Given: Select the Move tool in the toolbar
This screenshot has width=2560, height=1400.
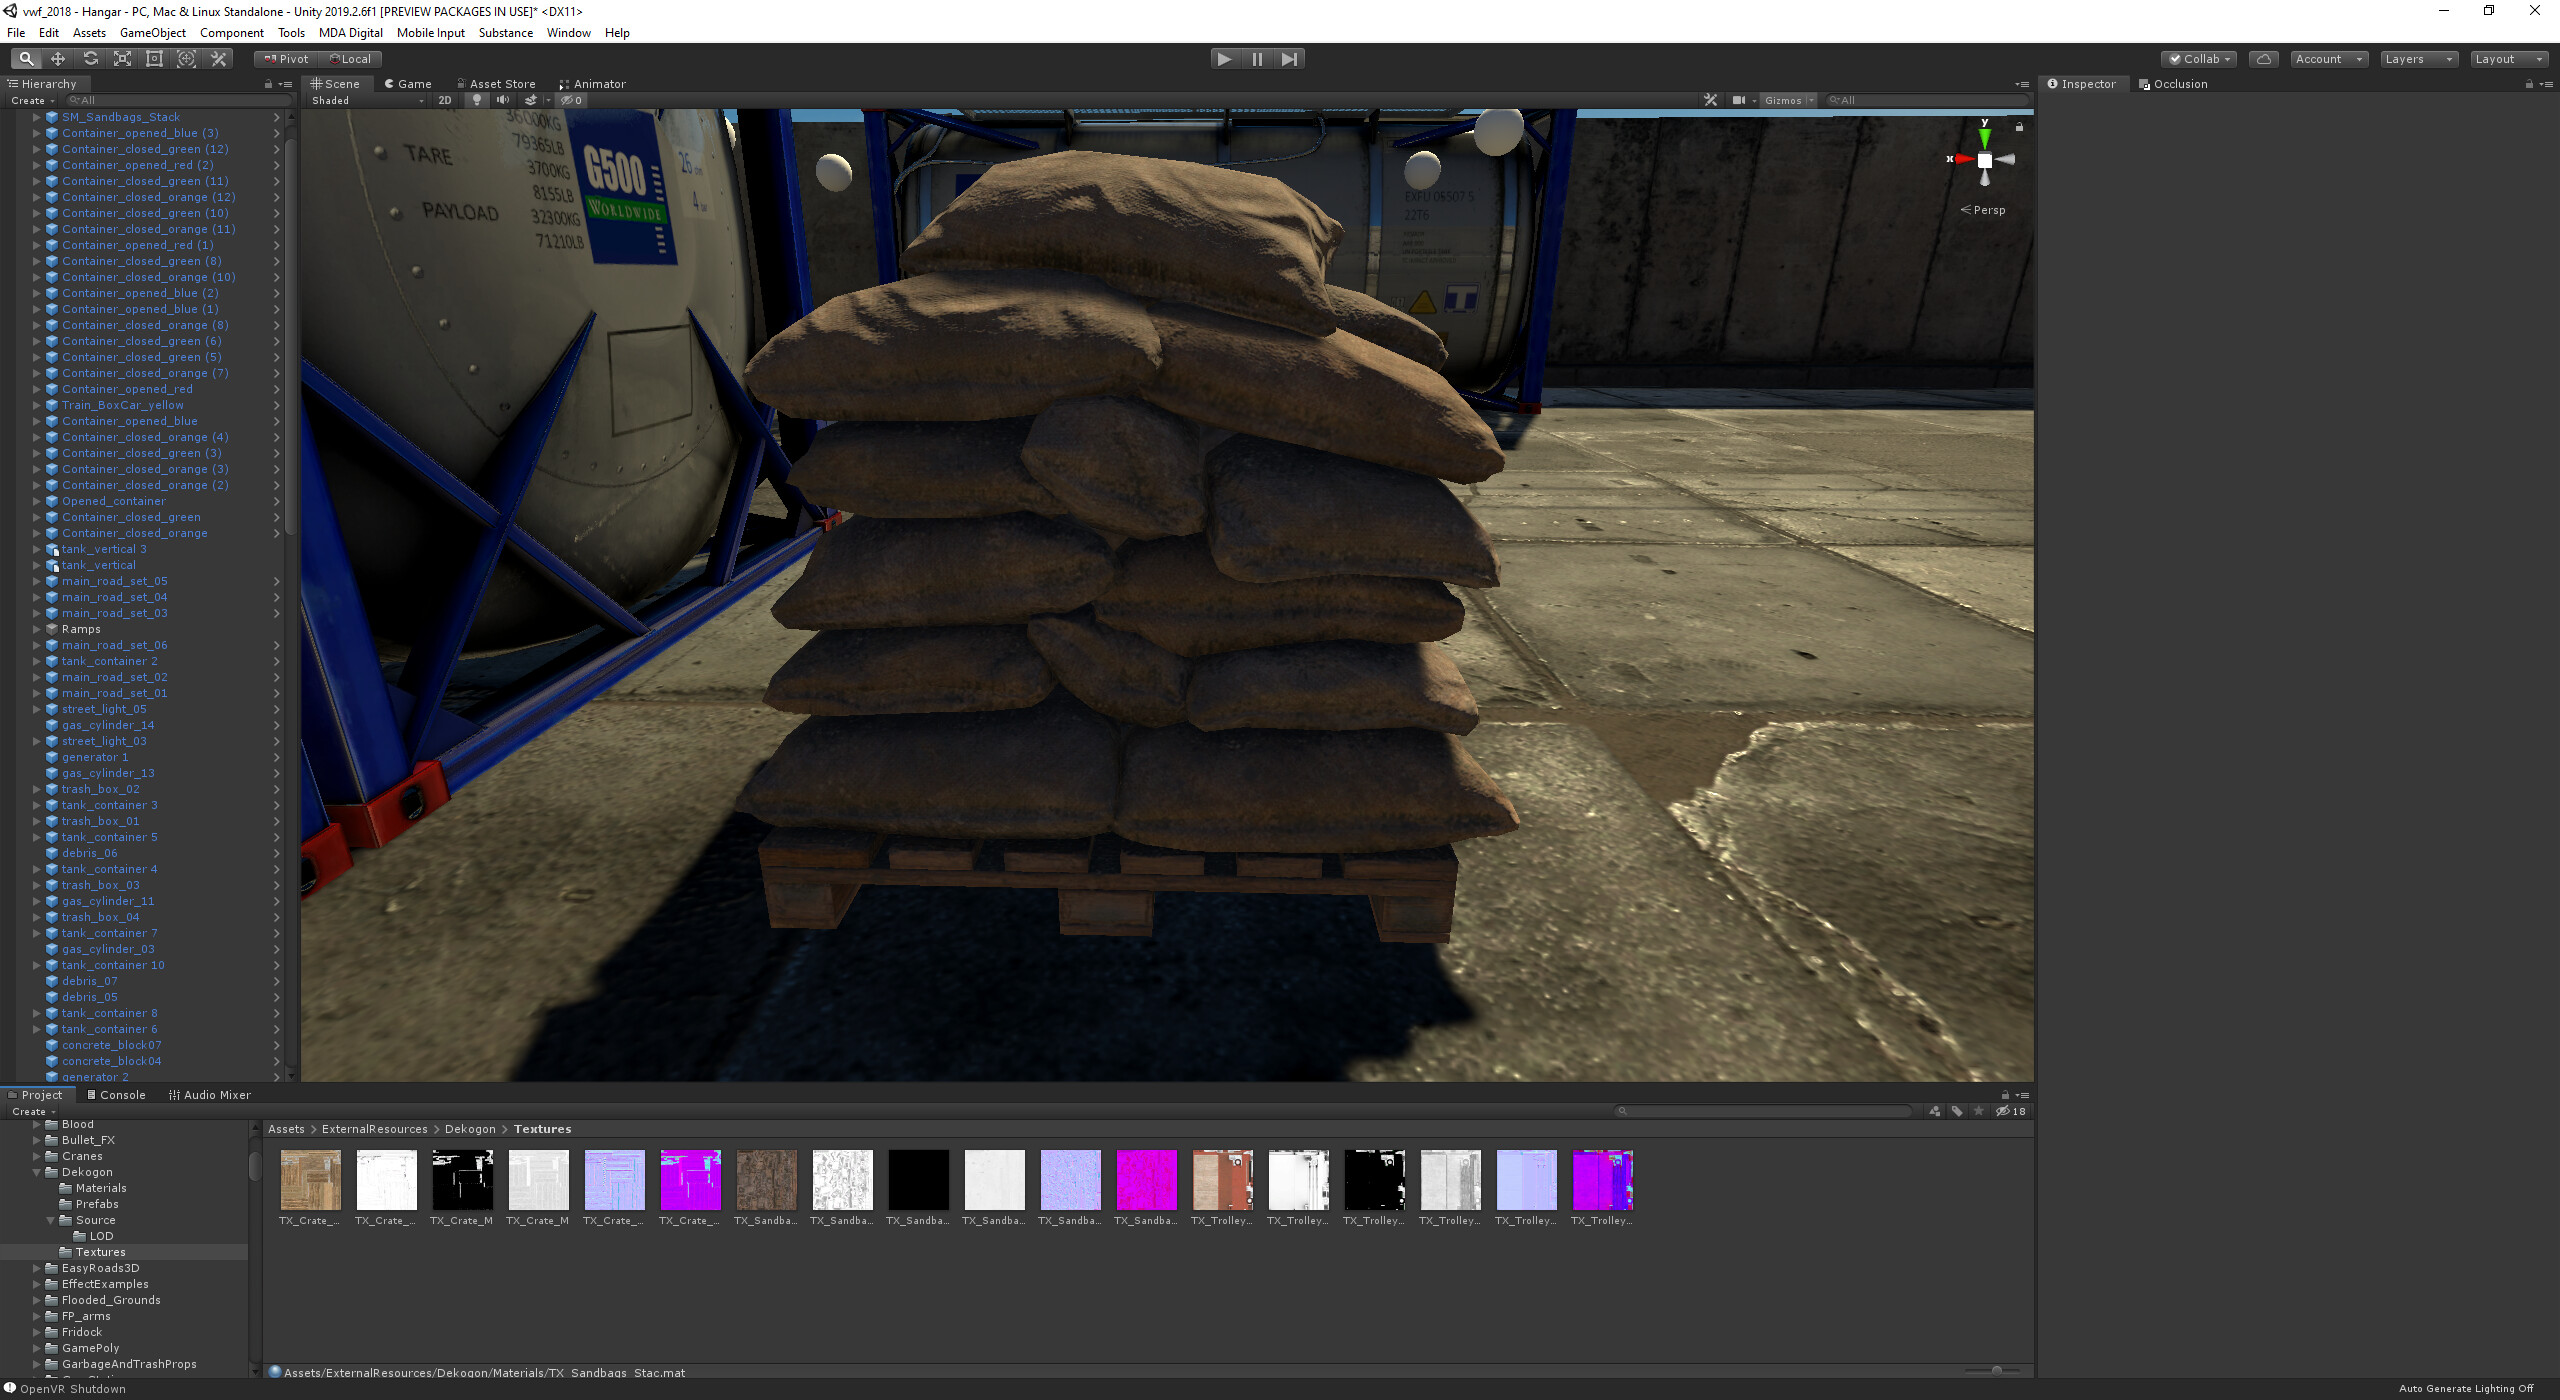Looking at the screenshot, I should (57, 58).
